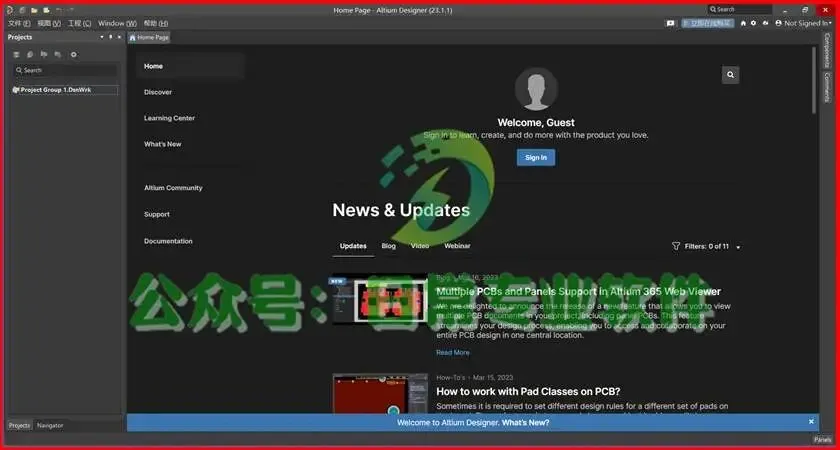
Task: Click the Projects panel search field
Action: (65, 70)
